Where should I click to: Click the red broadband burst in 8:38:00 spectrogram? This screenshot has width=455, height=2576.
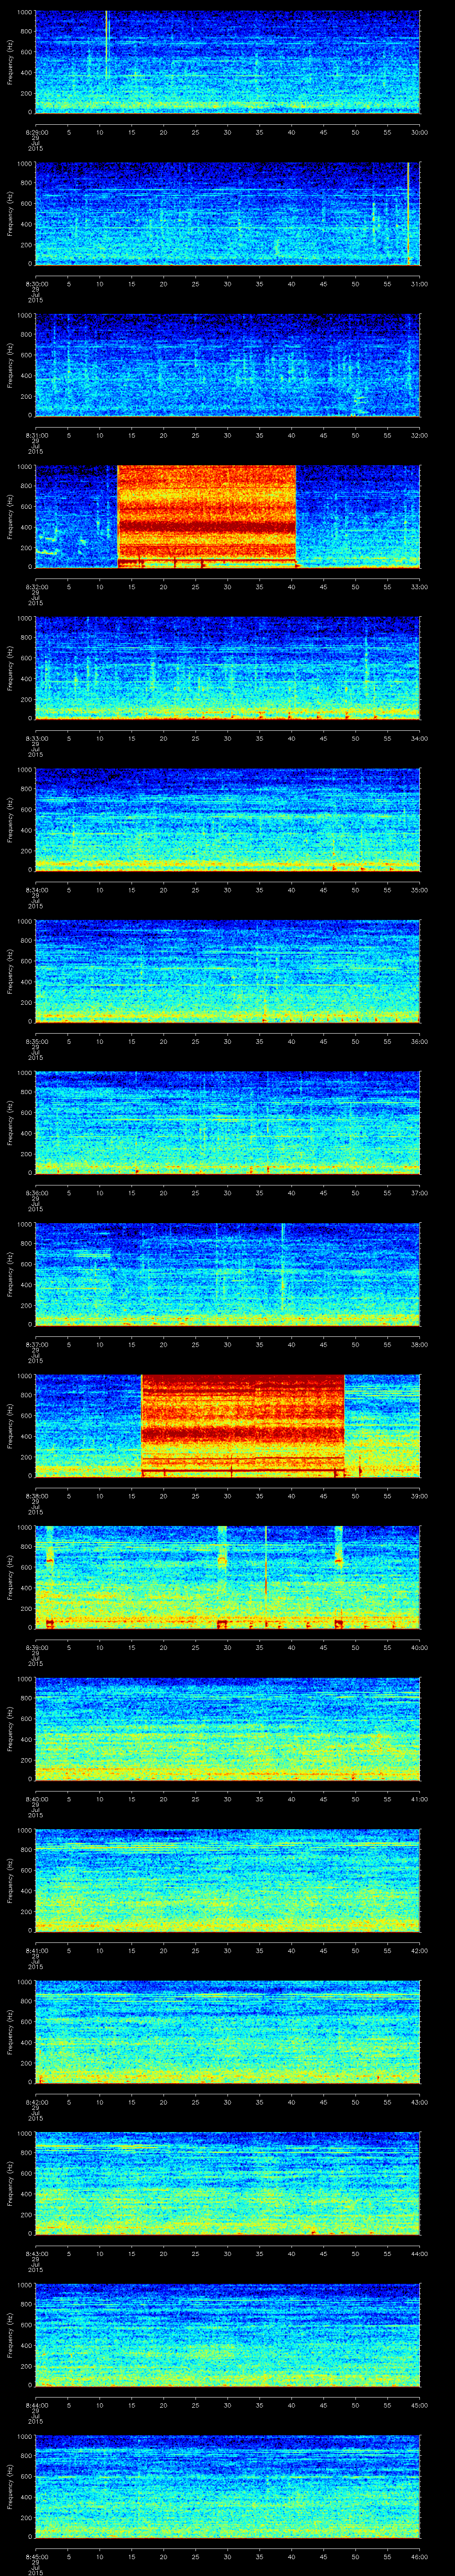[243, 1425]
